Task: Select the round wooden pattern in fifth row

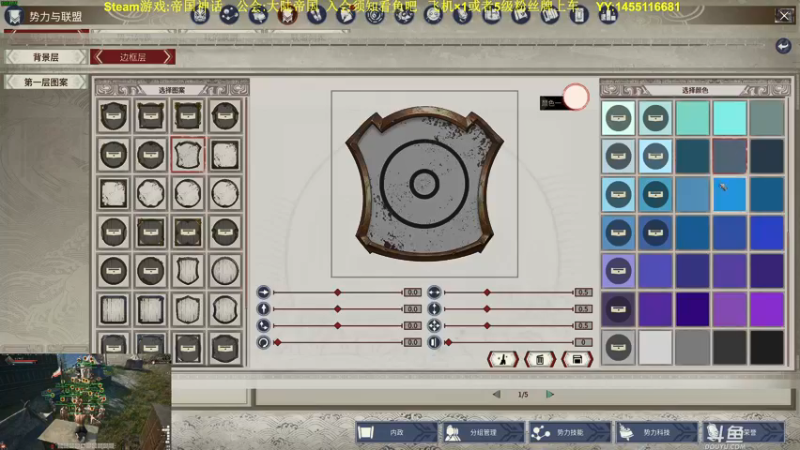Action: tap(225, 270)
